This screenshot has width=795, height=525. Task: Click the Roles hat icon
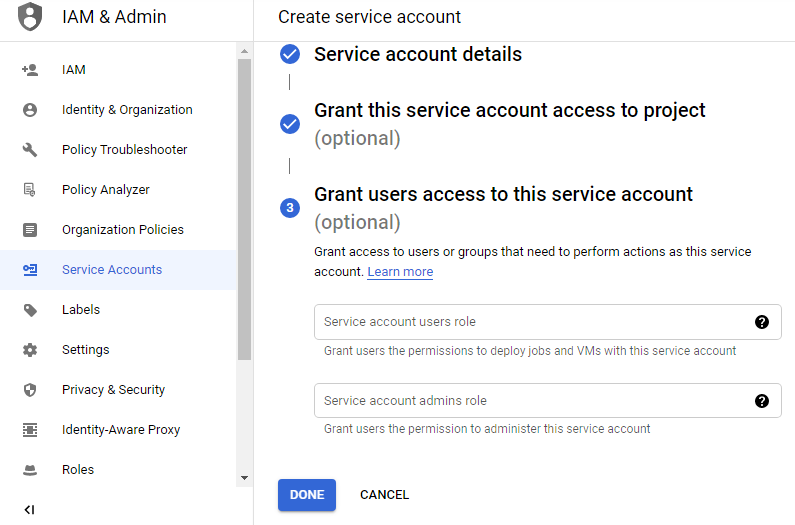pos(30,470)
